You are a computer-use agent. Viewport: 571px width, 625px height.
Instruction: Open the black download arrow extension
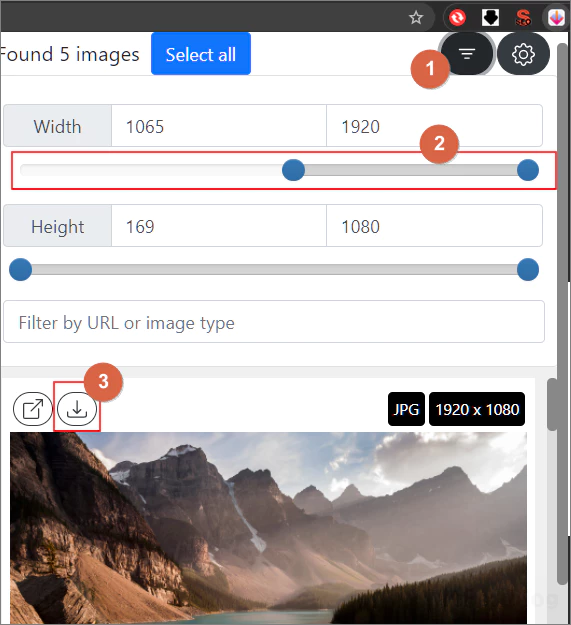click(491, 18)
